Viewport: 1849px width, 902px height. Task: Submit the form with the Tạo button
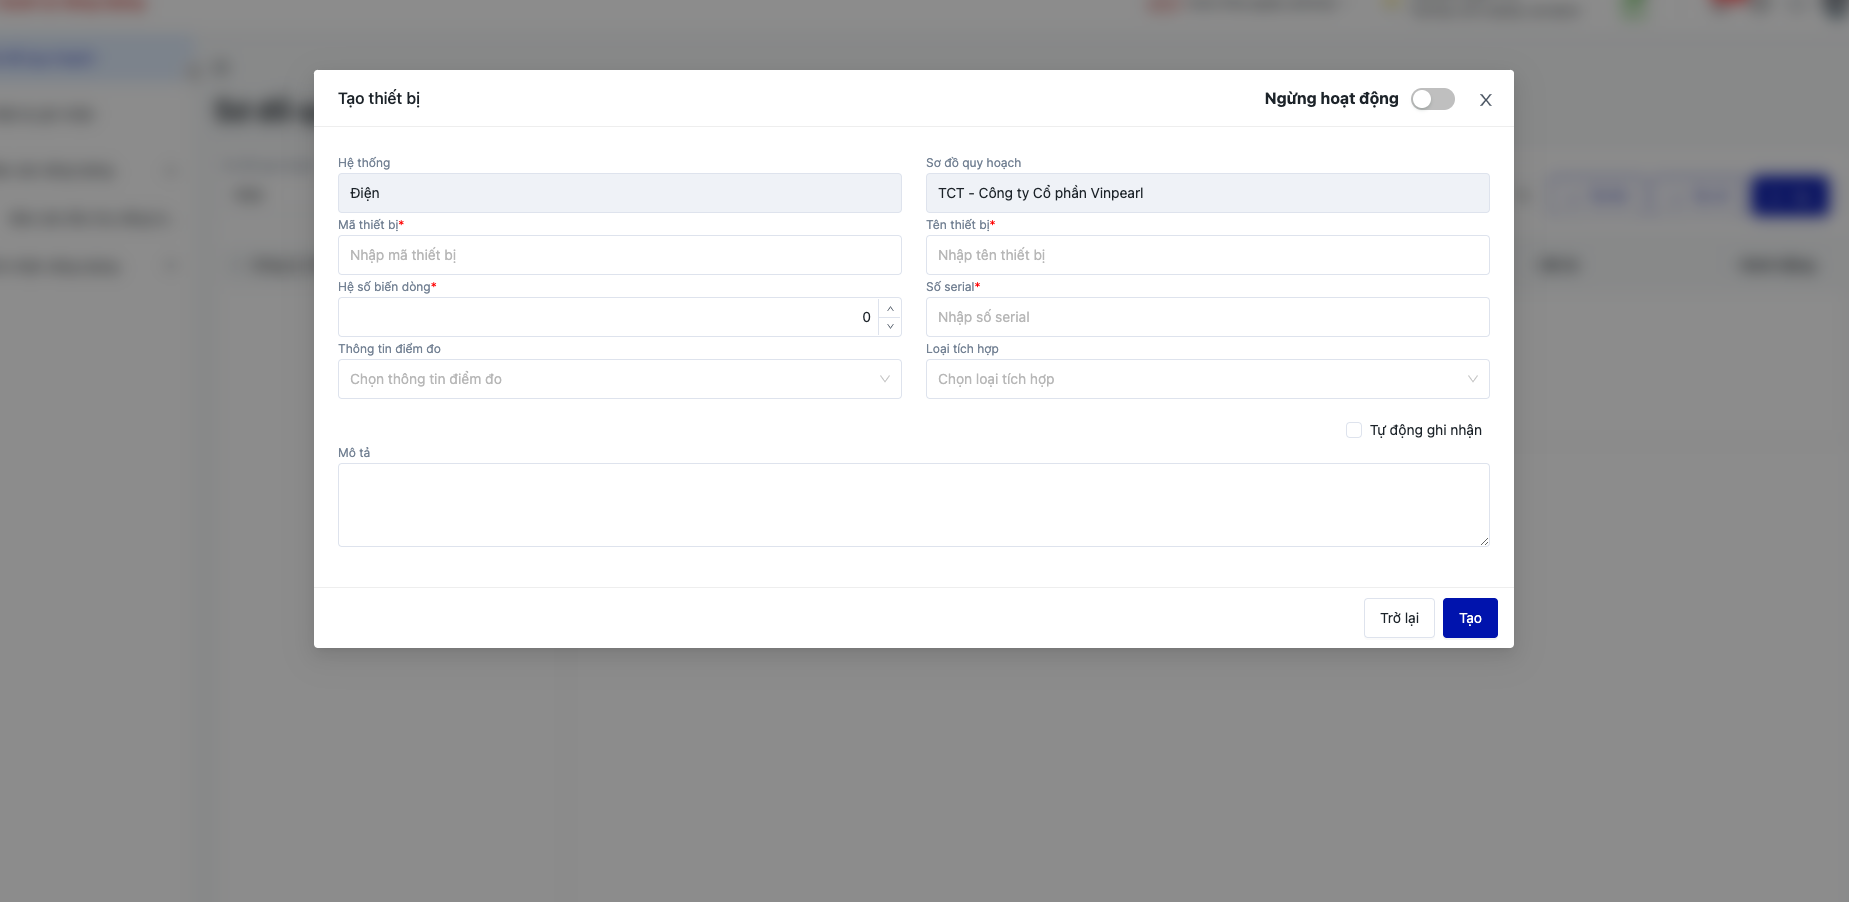click(1470, 618)
